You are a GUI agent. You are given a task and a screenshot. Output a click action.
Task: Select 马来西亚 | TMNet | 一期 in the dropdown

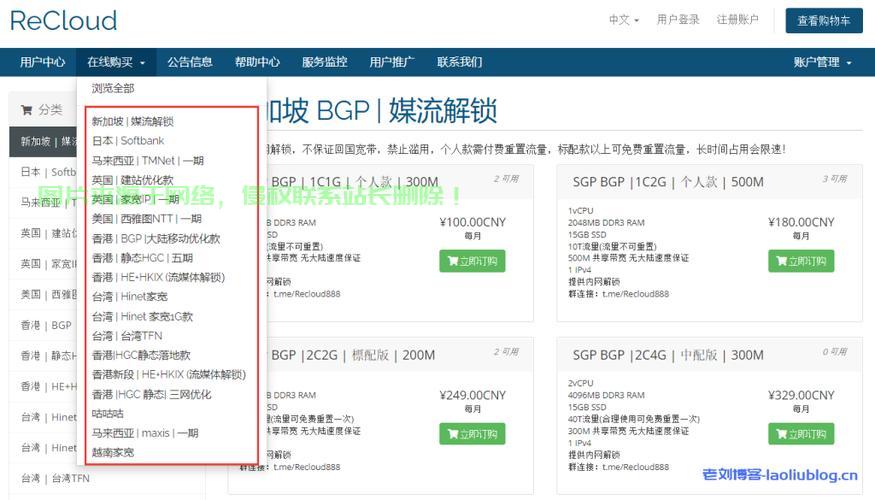[x=147, y=161]
